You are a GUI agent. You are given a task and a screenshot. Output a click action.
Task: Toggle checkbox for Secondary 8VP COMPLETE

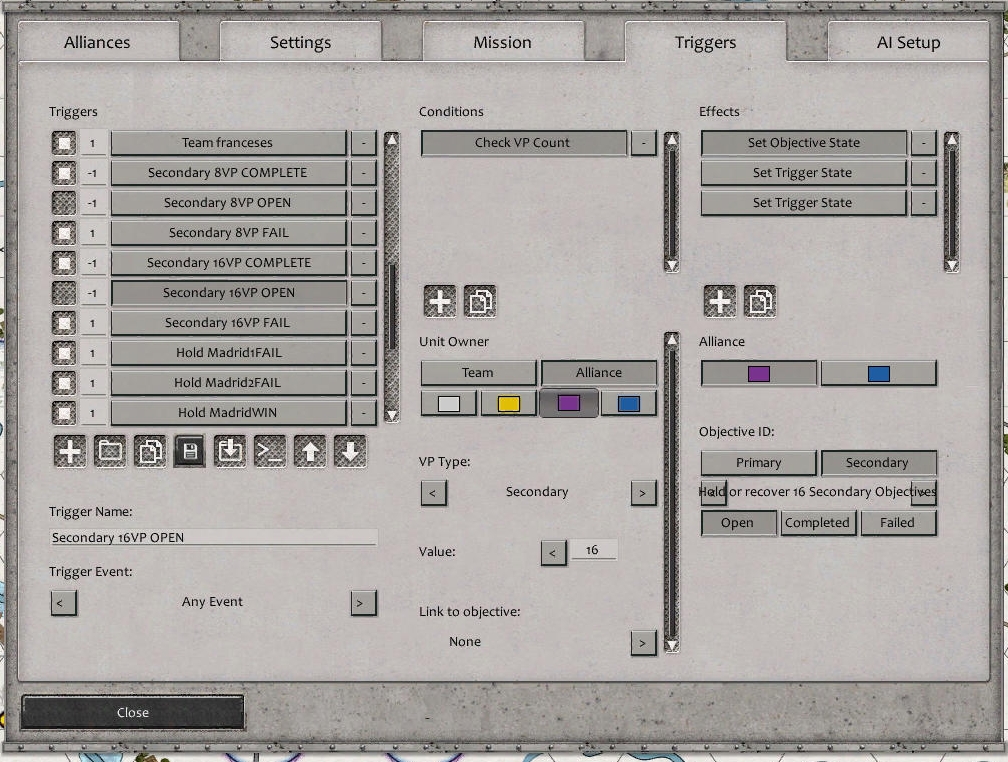tap(64, 173)
